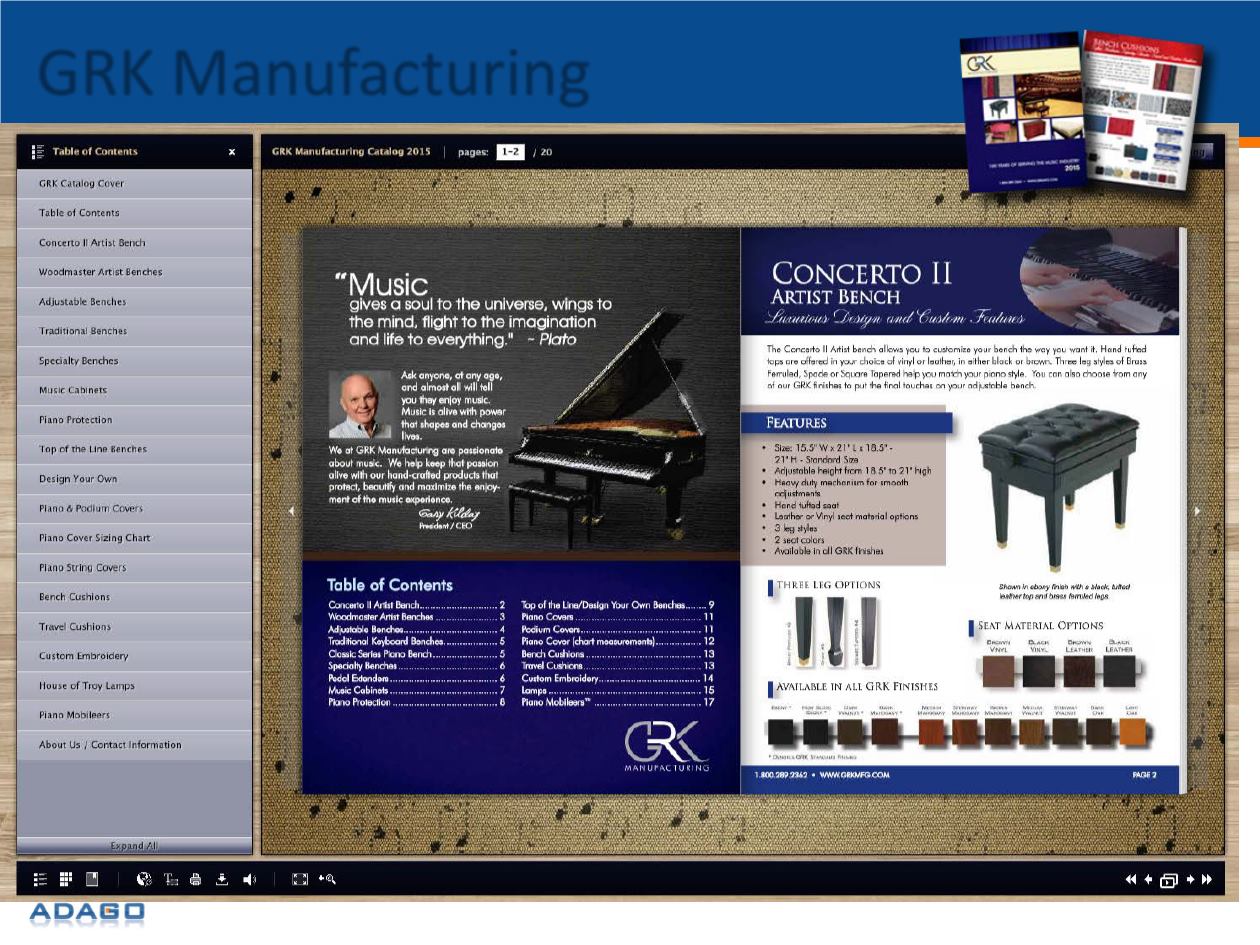Viewport: 1260px width, 945px height.
Task: Open the bookmarks panel icon
Action: [x=92, y=879]
